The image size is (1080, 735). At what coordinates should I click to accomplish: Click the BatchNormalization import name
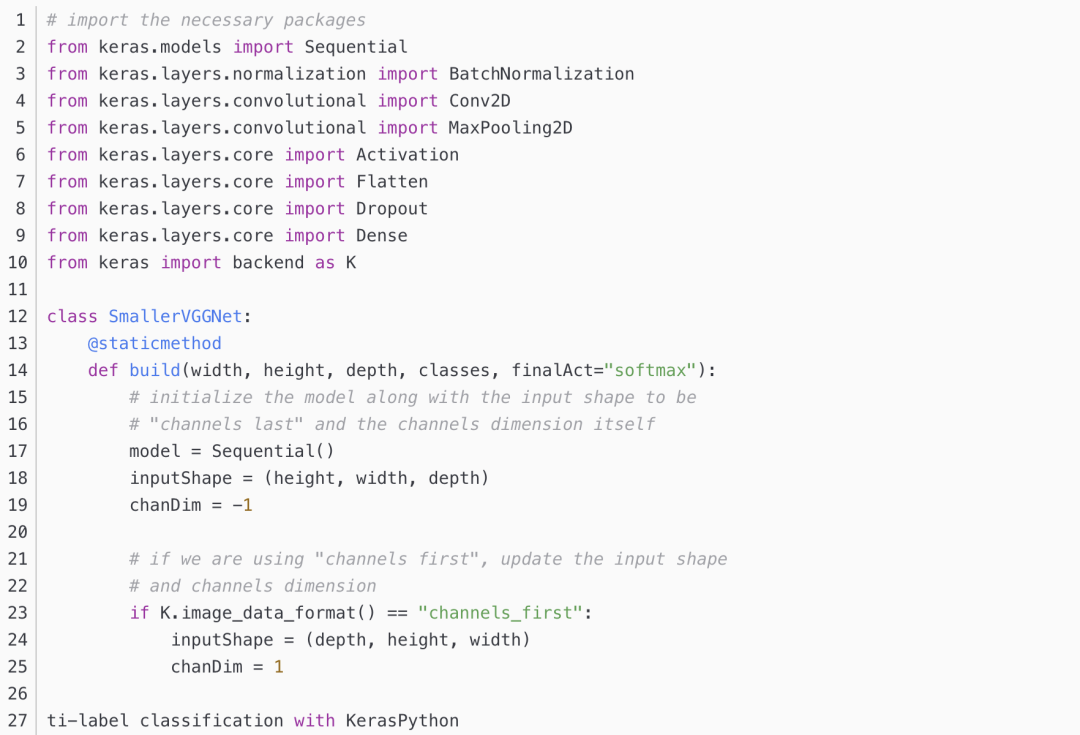tap(541, 74)
